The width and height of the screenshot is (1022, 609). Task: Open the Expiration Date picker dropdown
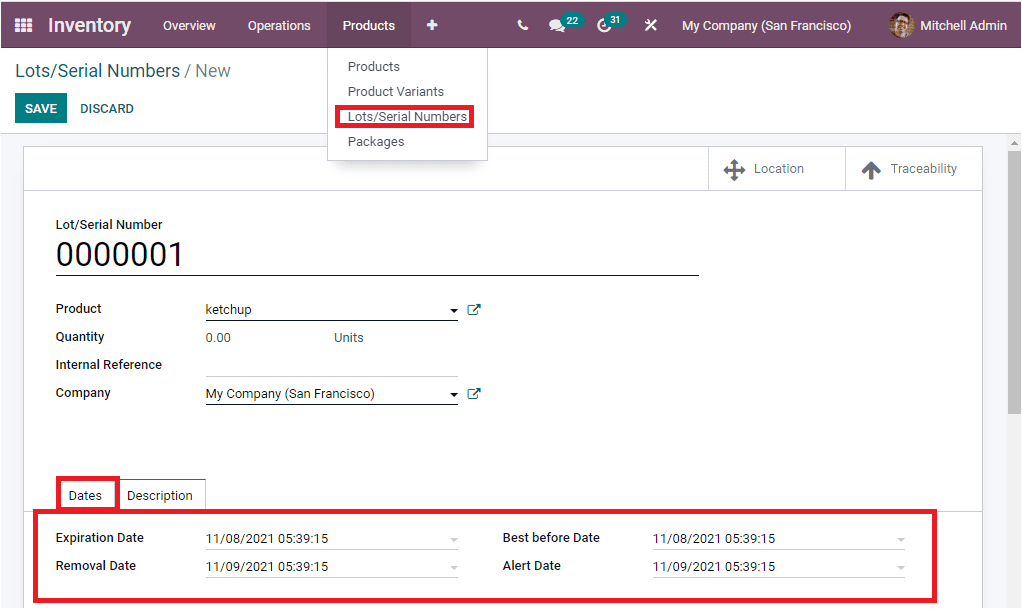tap(452, 538)
